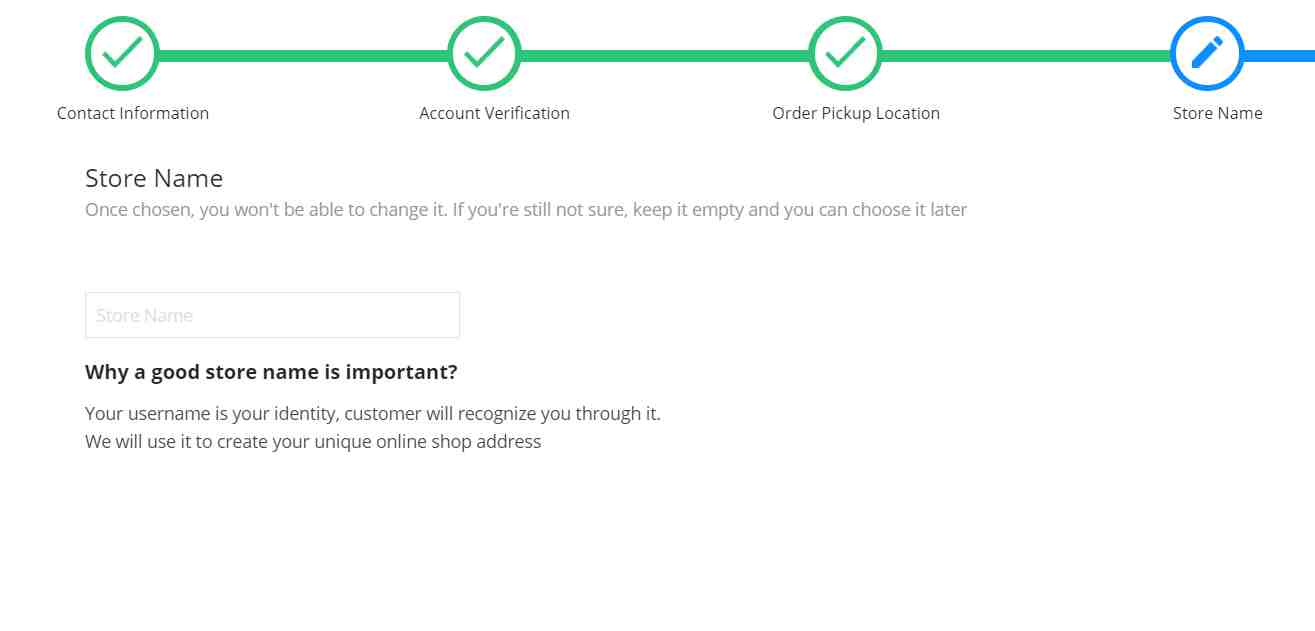This screenshot has width=1315, height=631.
Task: Open the Account Verification step label
Action: pyautogui.click(x=494, y=113)
